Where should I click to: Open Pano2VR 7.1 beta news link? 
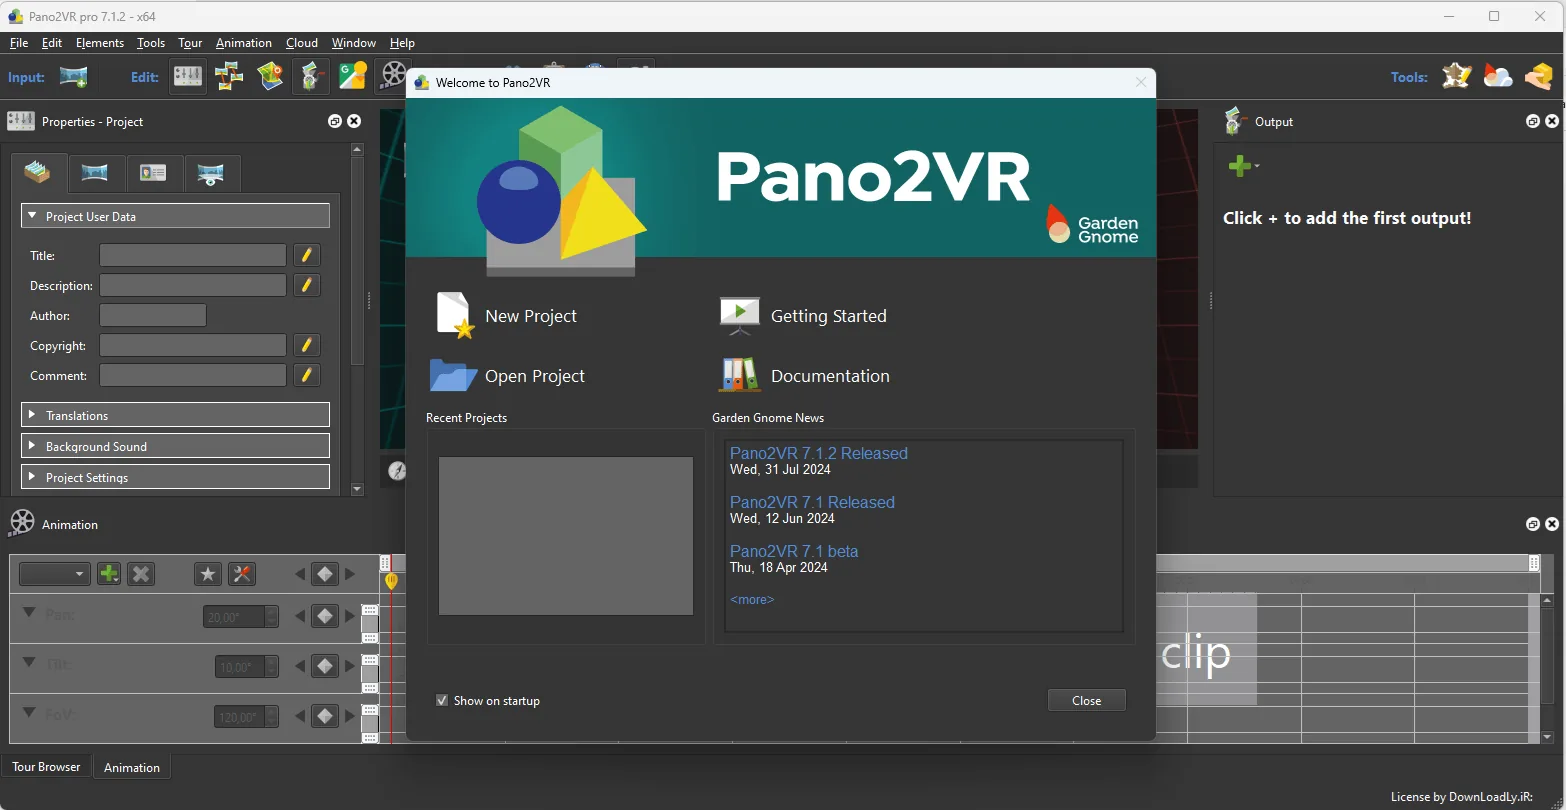point(794,551)
